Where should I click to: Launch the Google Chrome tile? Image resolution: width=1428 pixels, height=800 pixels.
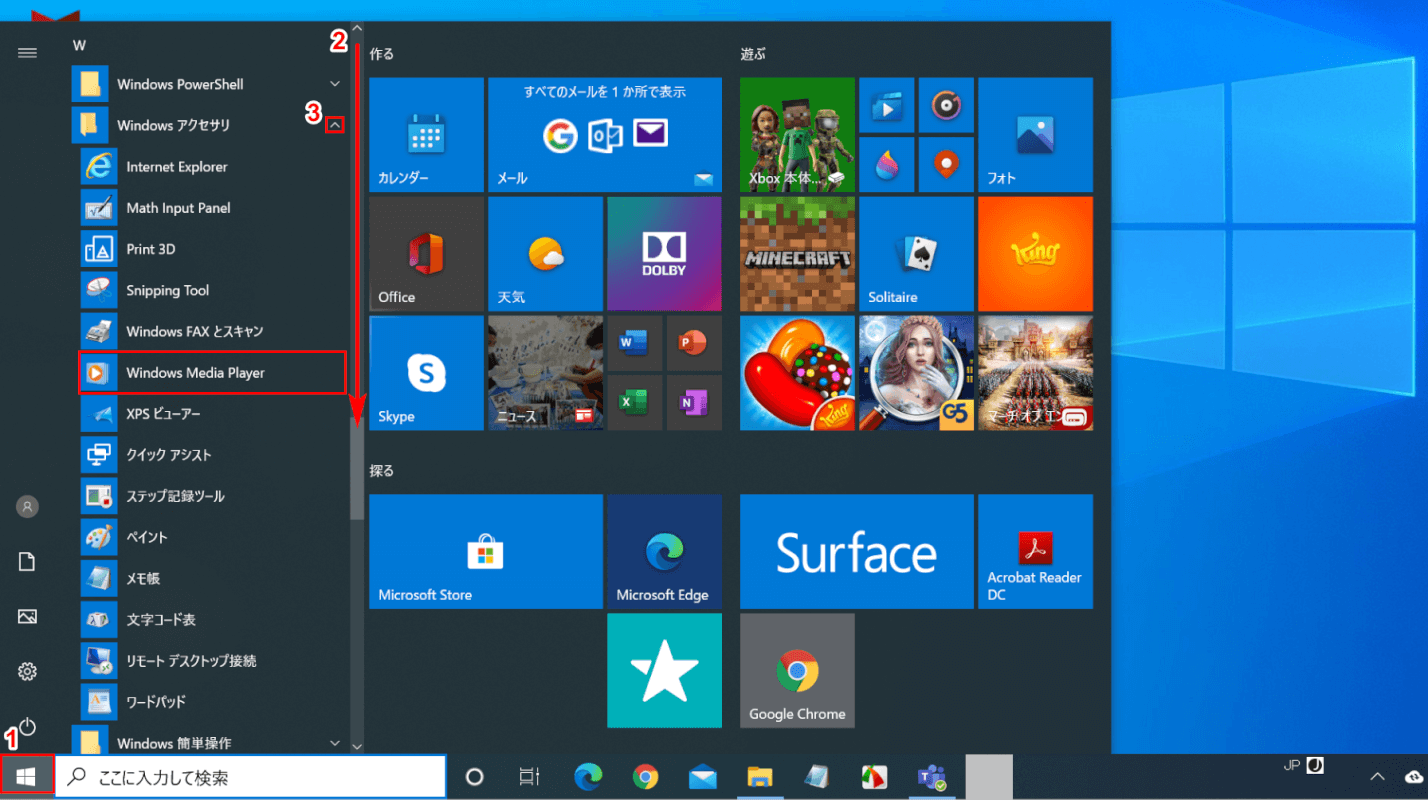797,670
